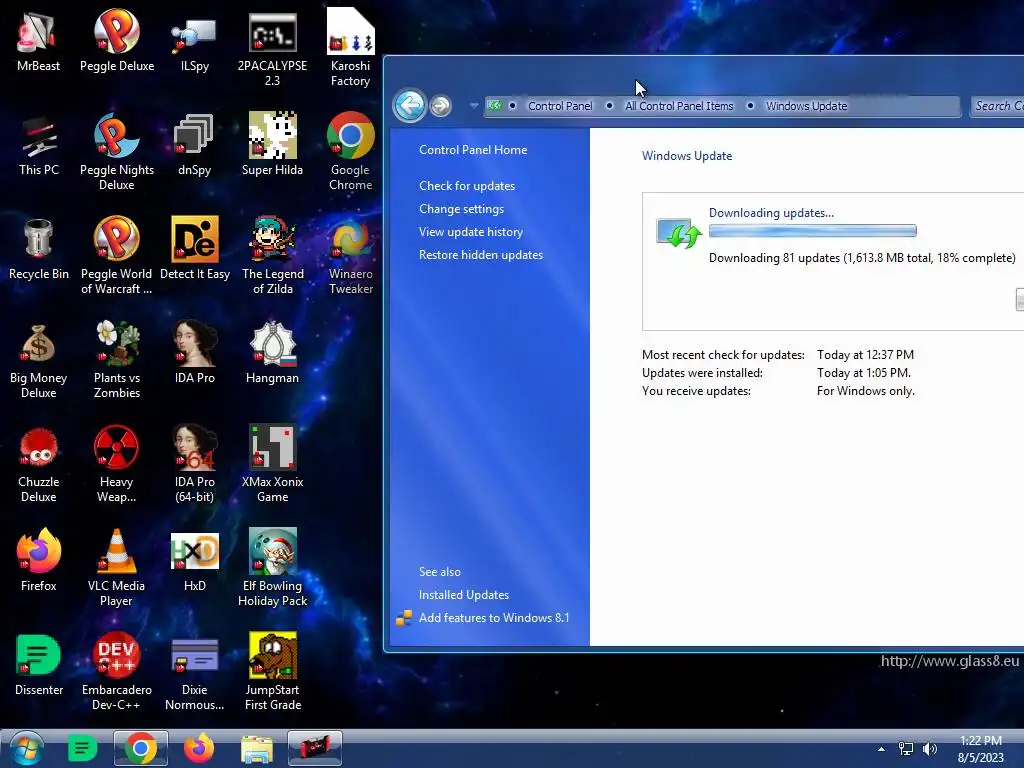1024x768 pixels.
Task: Click the Windows Update shield icon
Action: click(x=679, y=234)
